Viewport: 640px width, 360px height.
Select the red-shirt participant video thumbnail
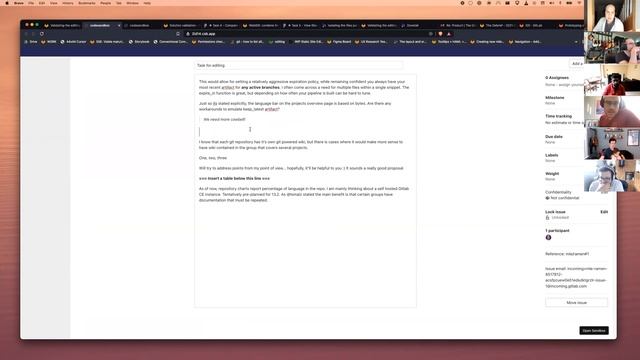(612, 80)
